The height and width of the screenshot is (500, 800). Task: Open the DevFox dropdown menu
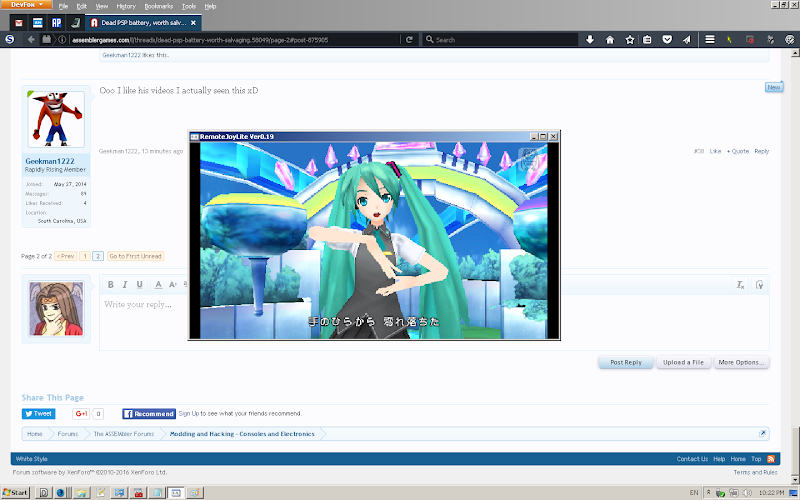point(26,5)
